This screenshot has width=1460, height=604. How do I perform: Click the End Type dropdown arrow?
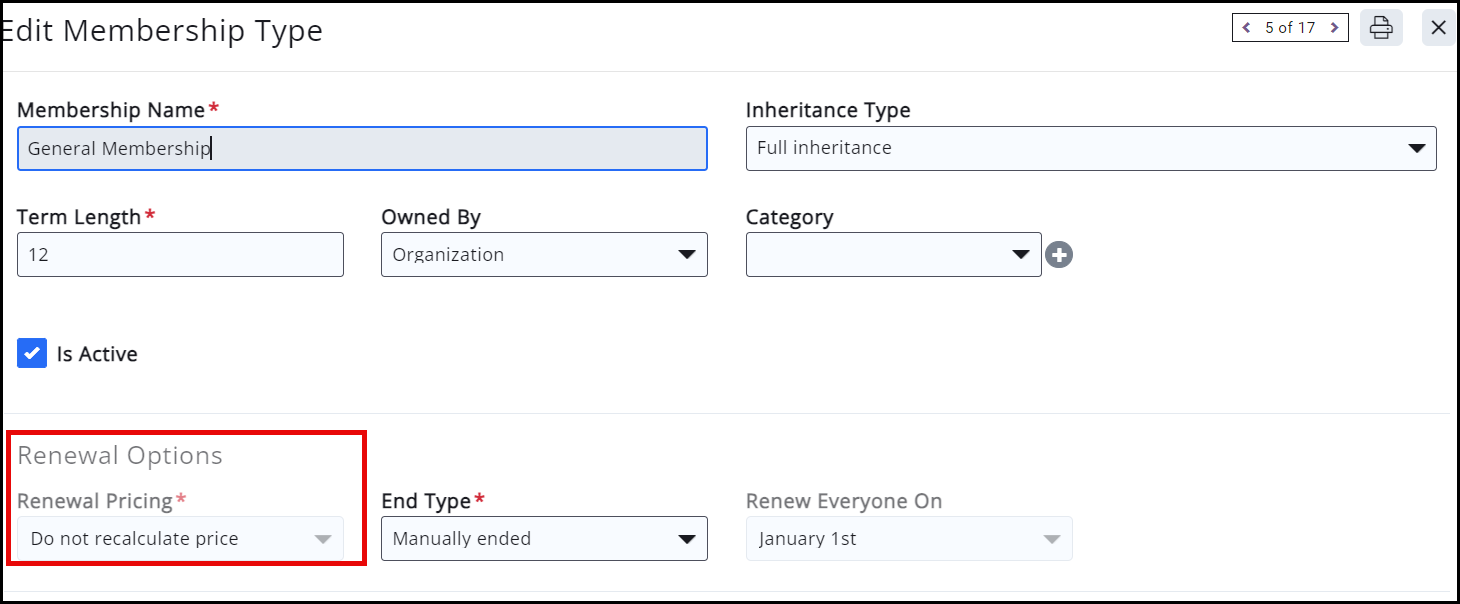click(687, 539)
